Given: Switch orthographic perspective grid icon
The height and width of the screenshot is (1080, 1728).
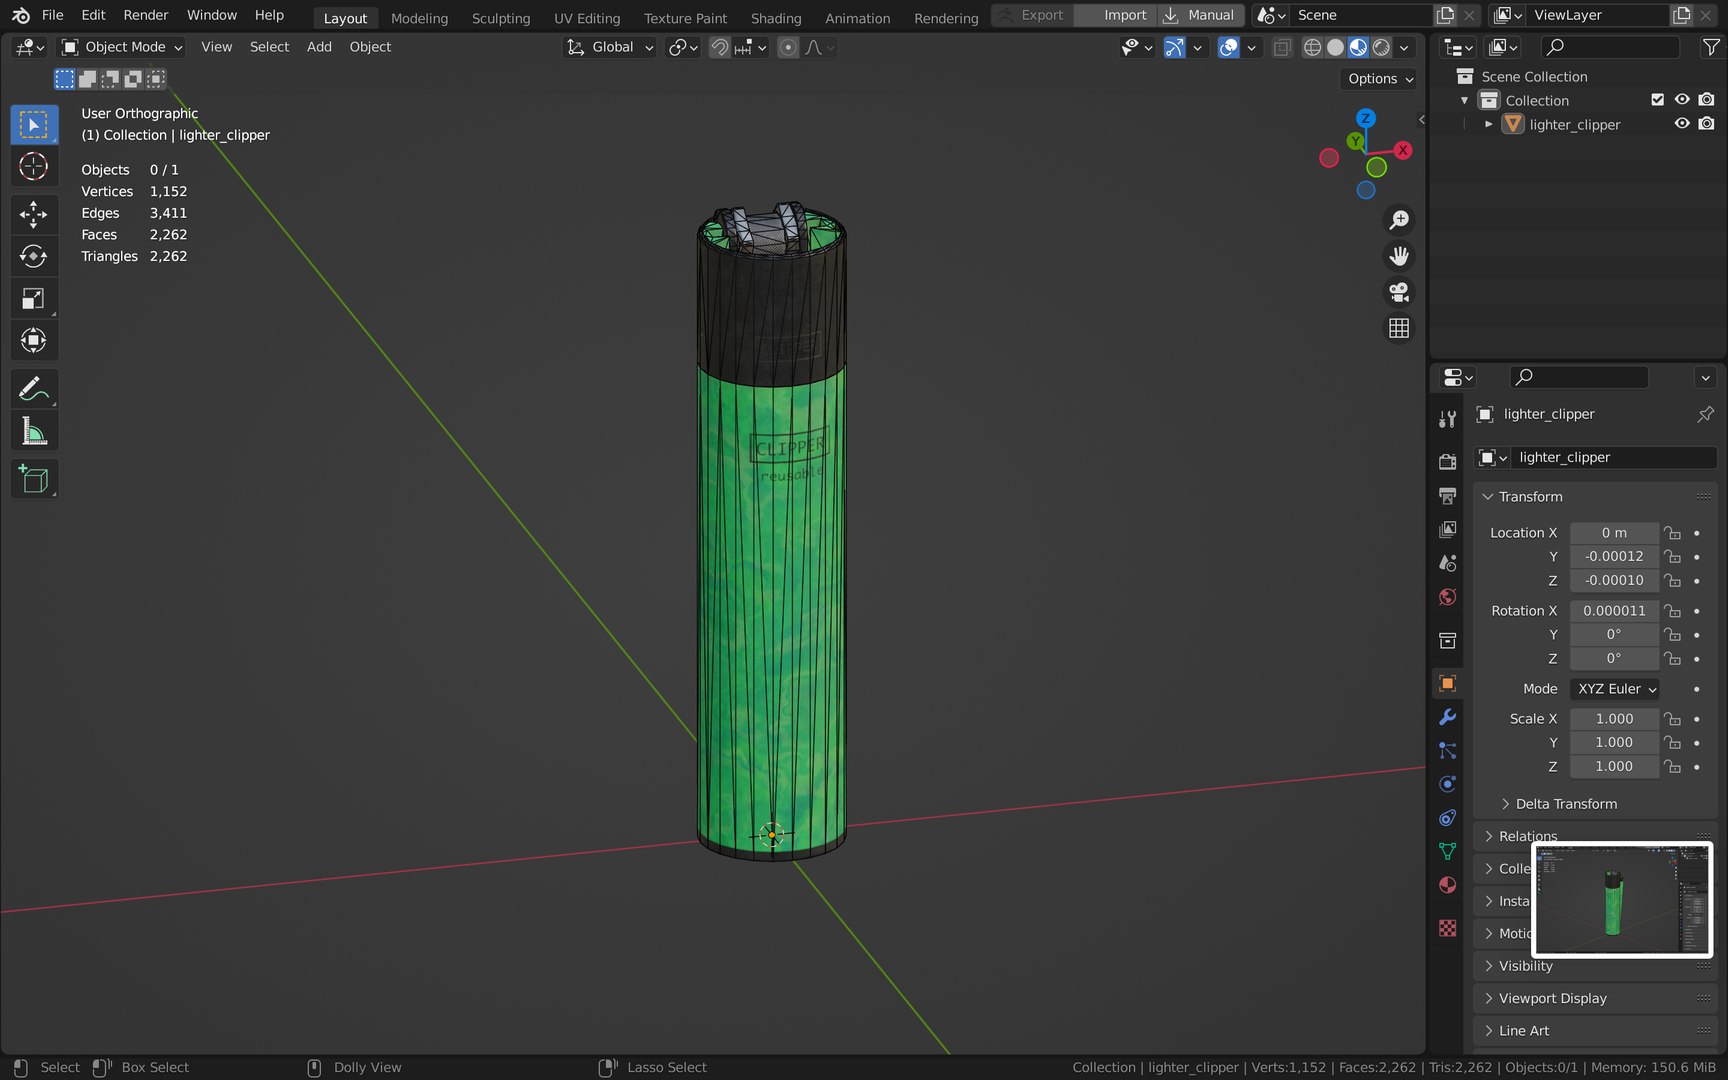Looking at the screenshot, I should coord(1399,328).
